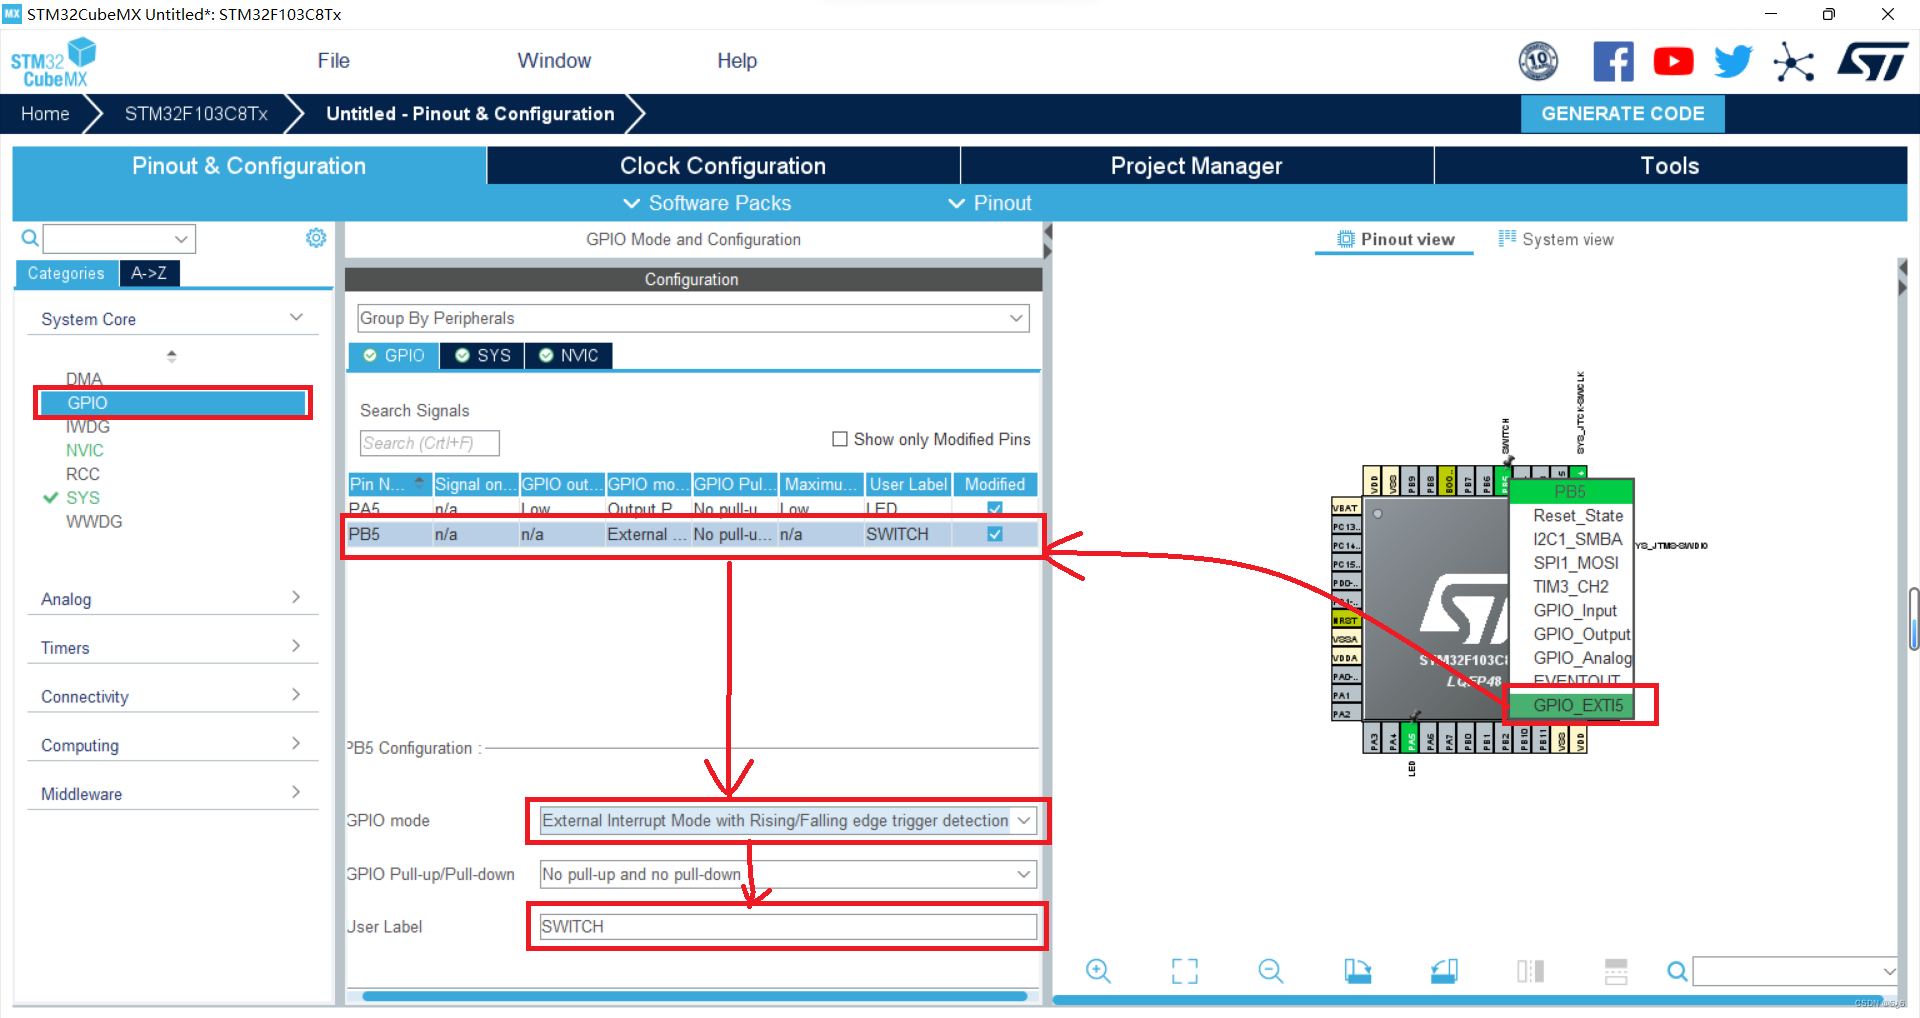Select the PA5 row in table

(692, 508)
